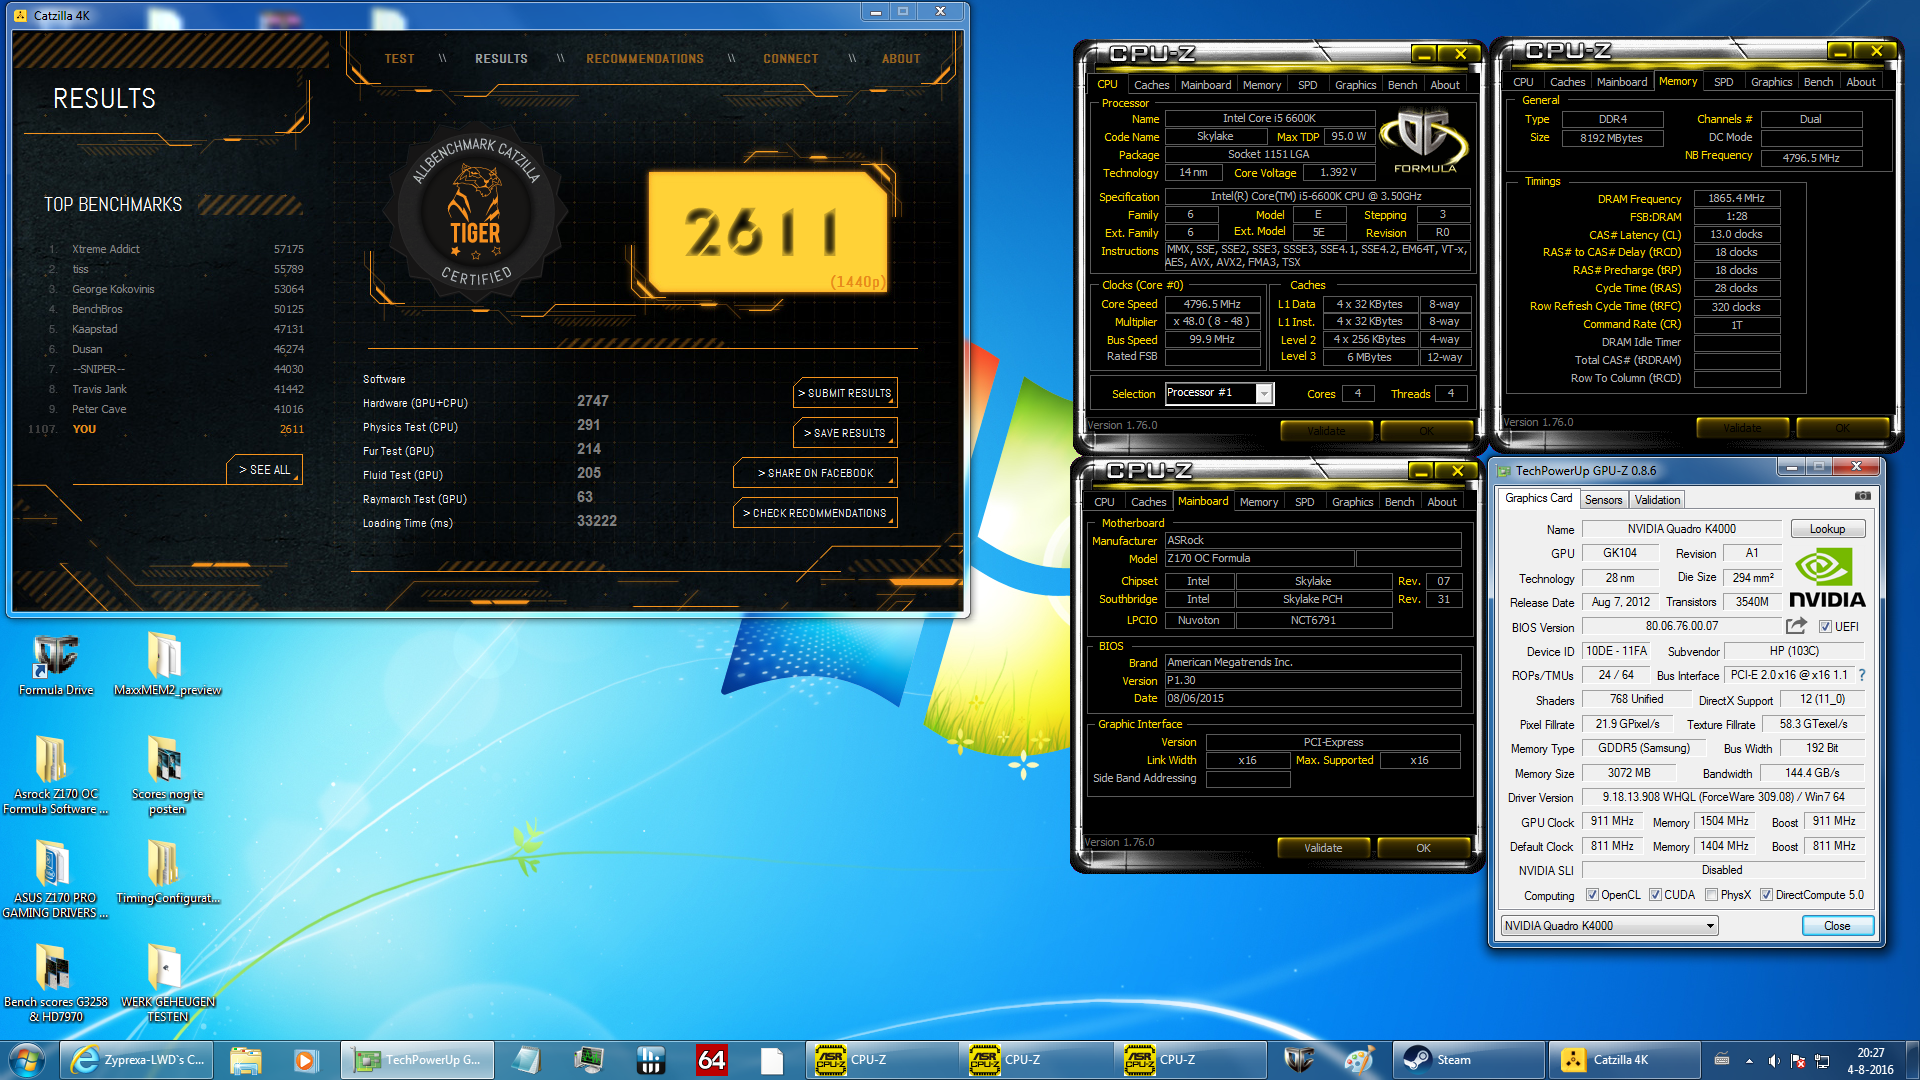Click the GPU-Z BIOS save arrow icon
Image resolution: width=1920 pixels, height=1080 pixels.
click(1796, 626)
